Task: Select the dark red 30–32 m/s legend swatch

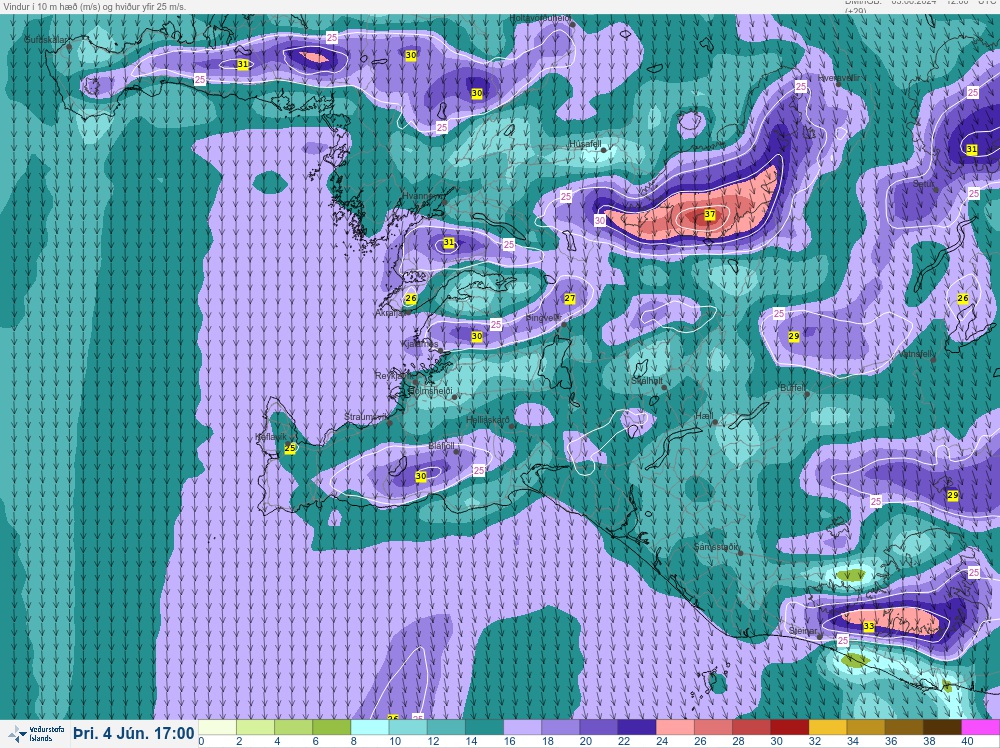Action: 790,727
